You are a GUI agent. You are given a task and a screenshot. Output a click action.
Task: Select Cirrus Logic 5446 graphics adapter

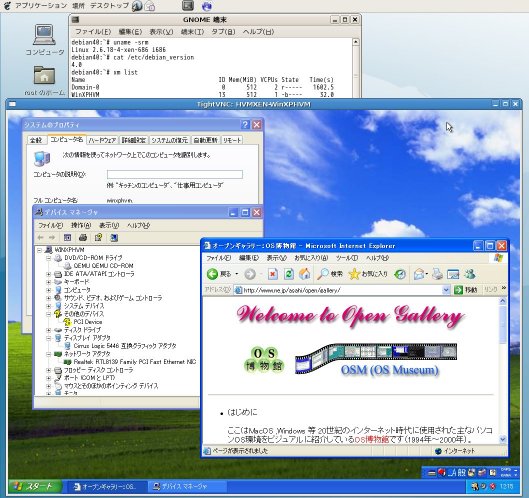[x=125, y=346]
